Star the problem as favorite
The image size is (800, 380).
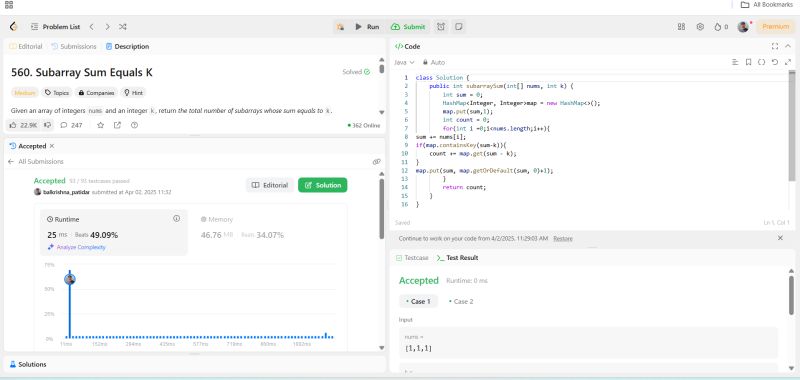(101, 125)
